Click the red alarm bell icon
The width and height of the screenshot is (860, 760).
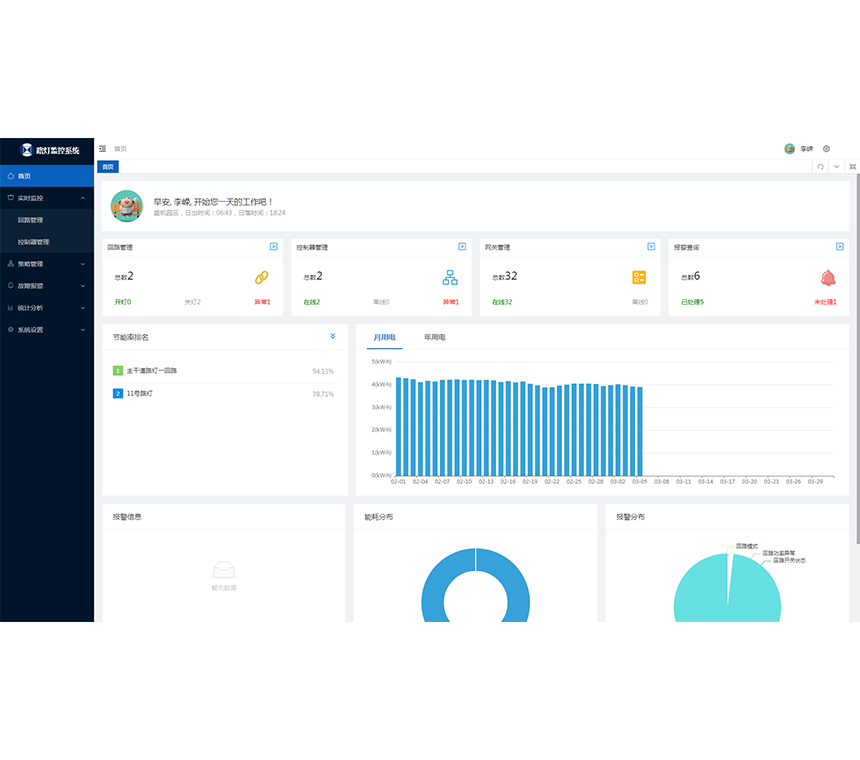click(x=828, y=277)
